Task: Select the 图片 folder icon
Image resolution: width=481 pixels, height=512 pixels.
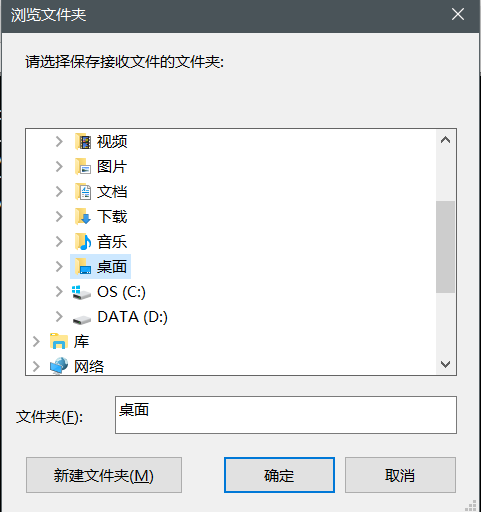Action: pyautogui.click(x=83, y=167)
